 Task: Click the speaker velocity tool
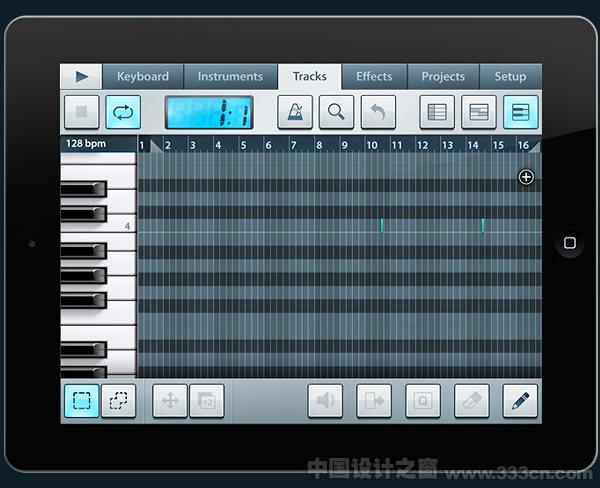coord(325,401)
